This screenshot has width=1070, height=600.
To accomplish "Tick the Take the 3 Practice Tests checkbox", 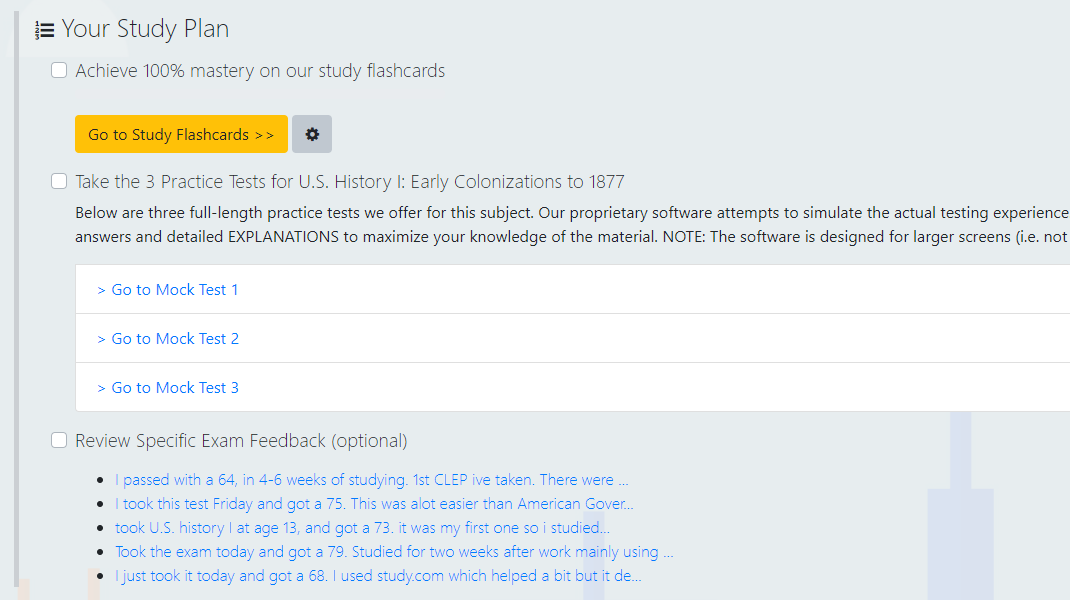I will tap(59, 182).
